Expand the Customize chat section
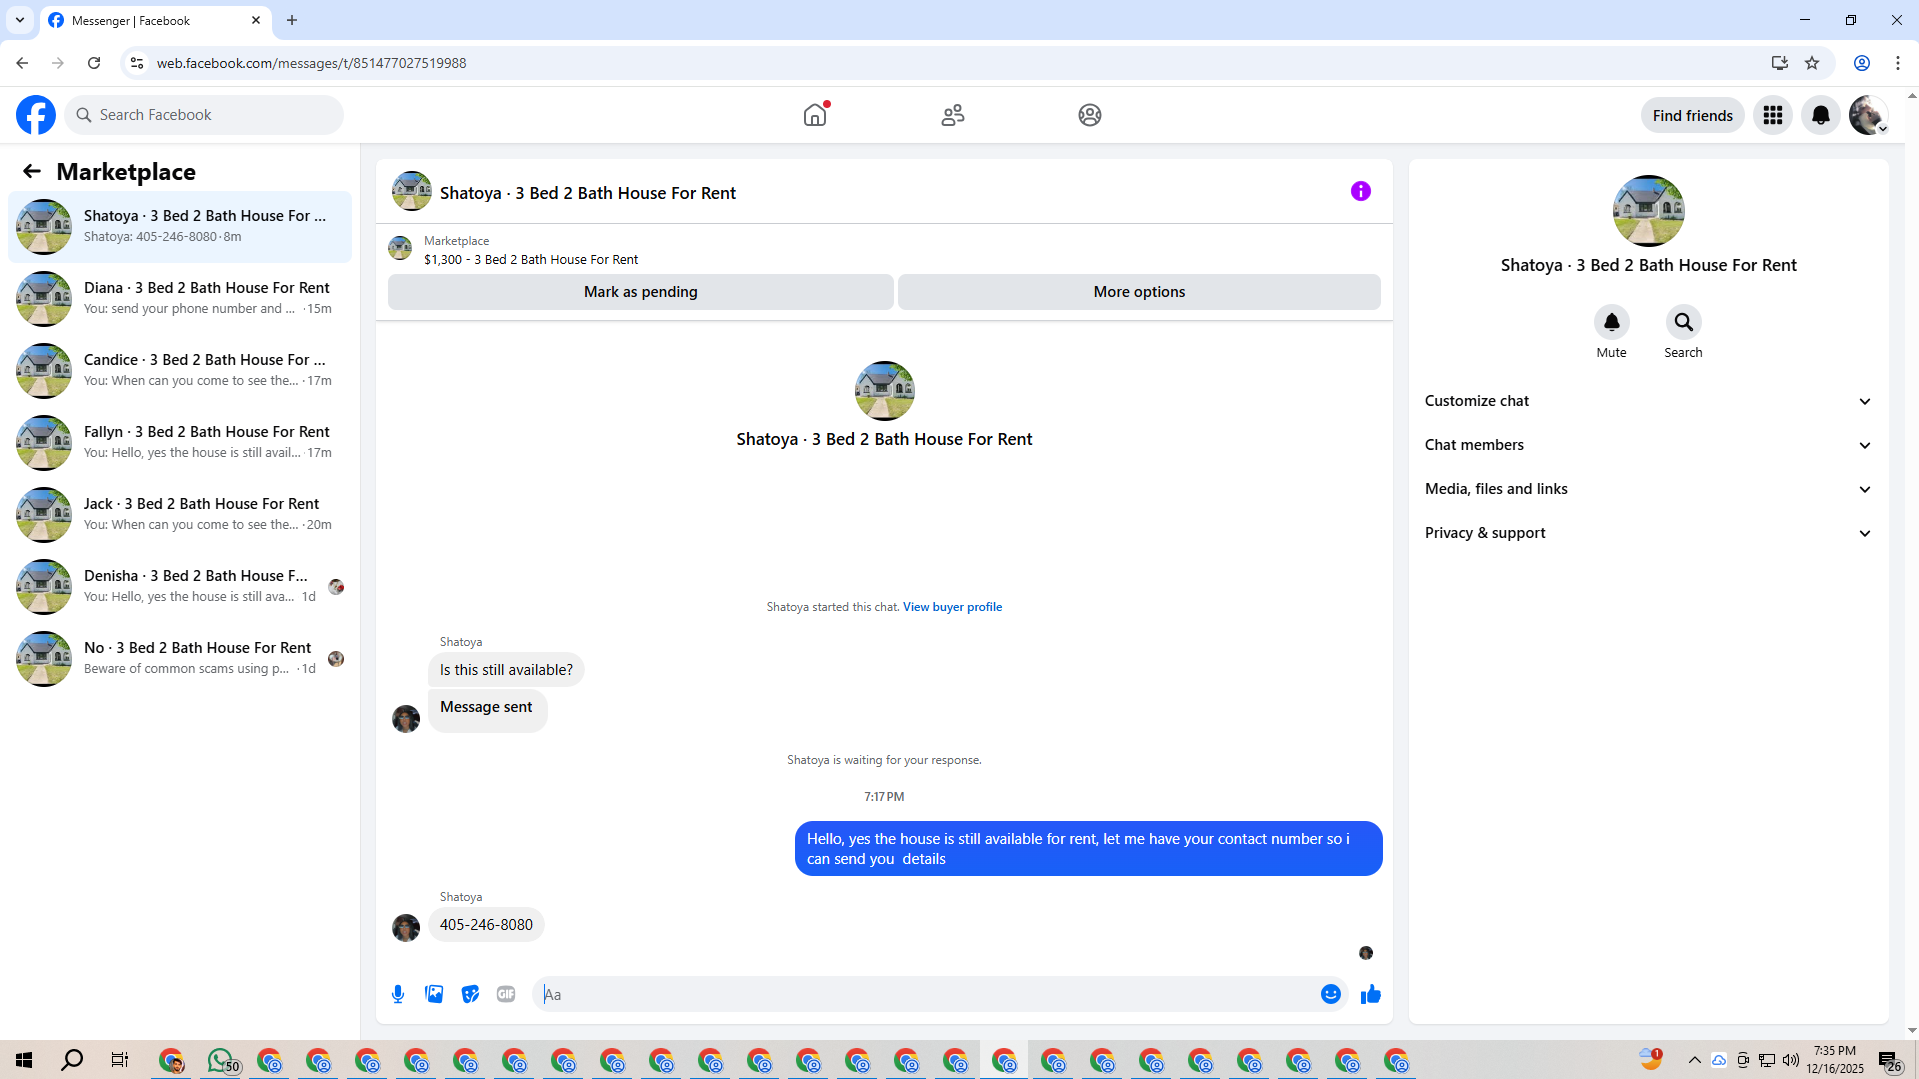Viewport: 1919px width, 1079px height. [1648, 401]
